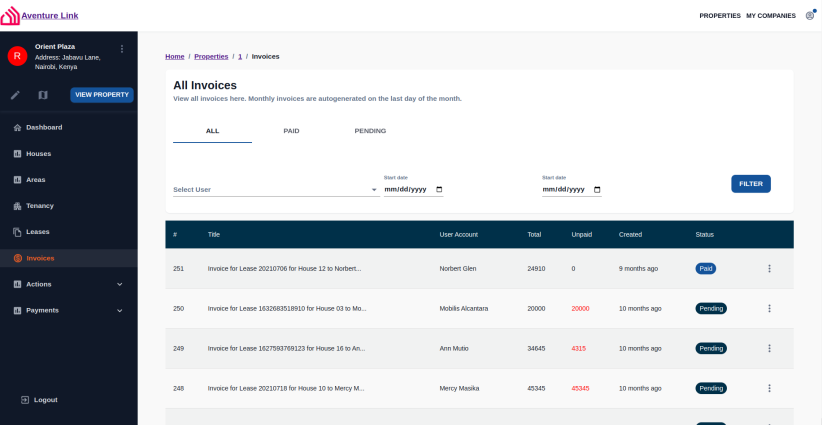Viewport: 822px width, 425px height.
Task: Open row actions menu for invoice 248
Action: click(769, 388)
